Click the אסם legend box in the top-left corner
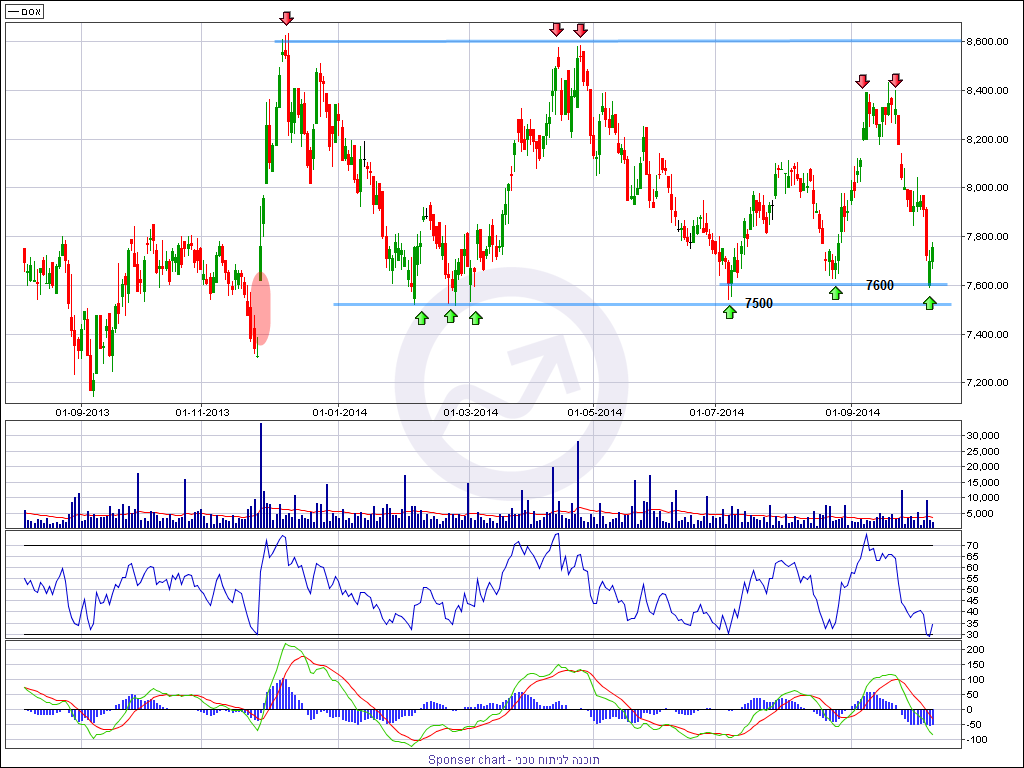 25,12
